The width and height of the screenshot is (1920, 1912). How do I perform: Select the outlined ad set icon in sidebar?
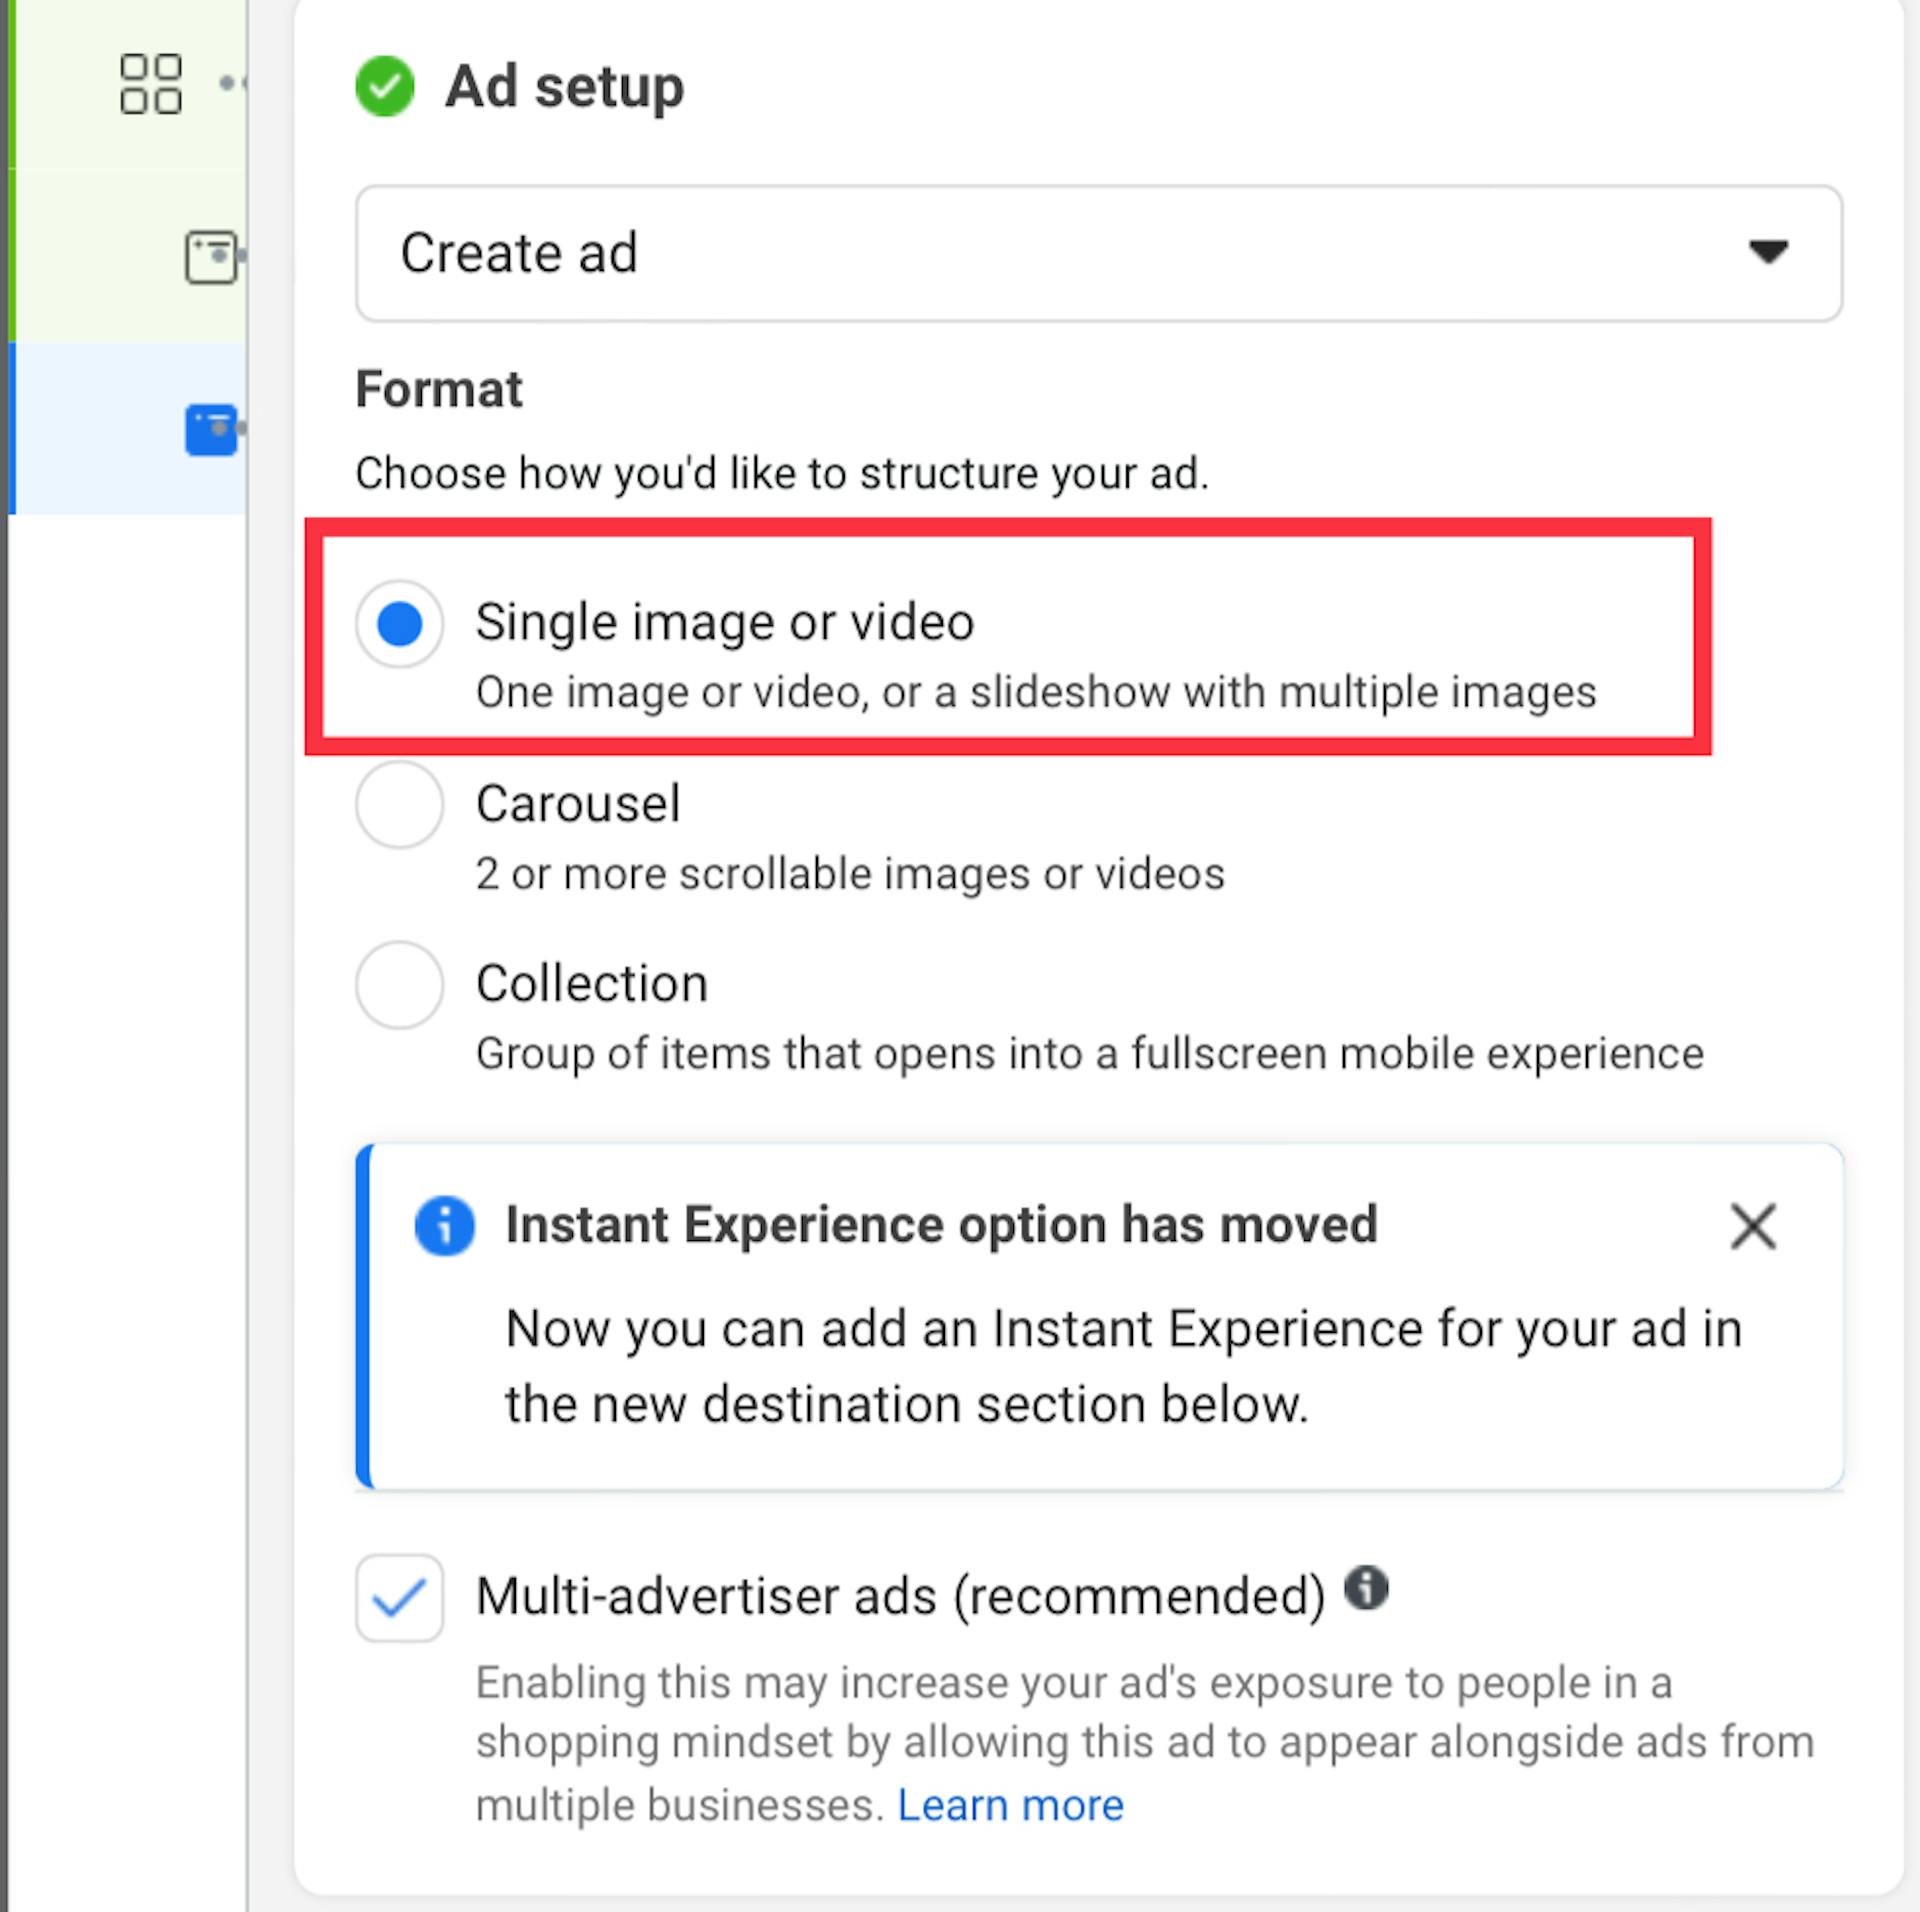[x=211, y=258]
